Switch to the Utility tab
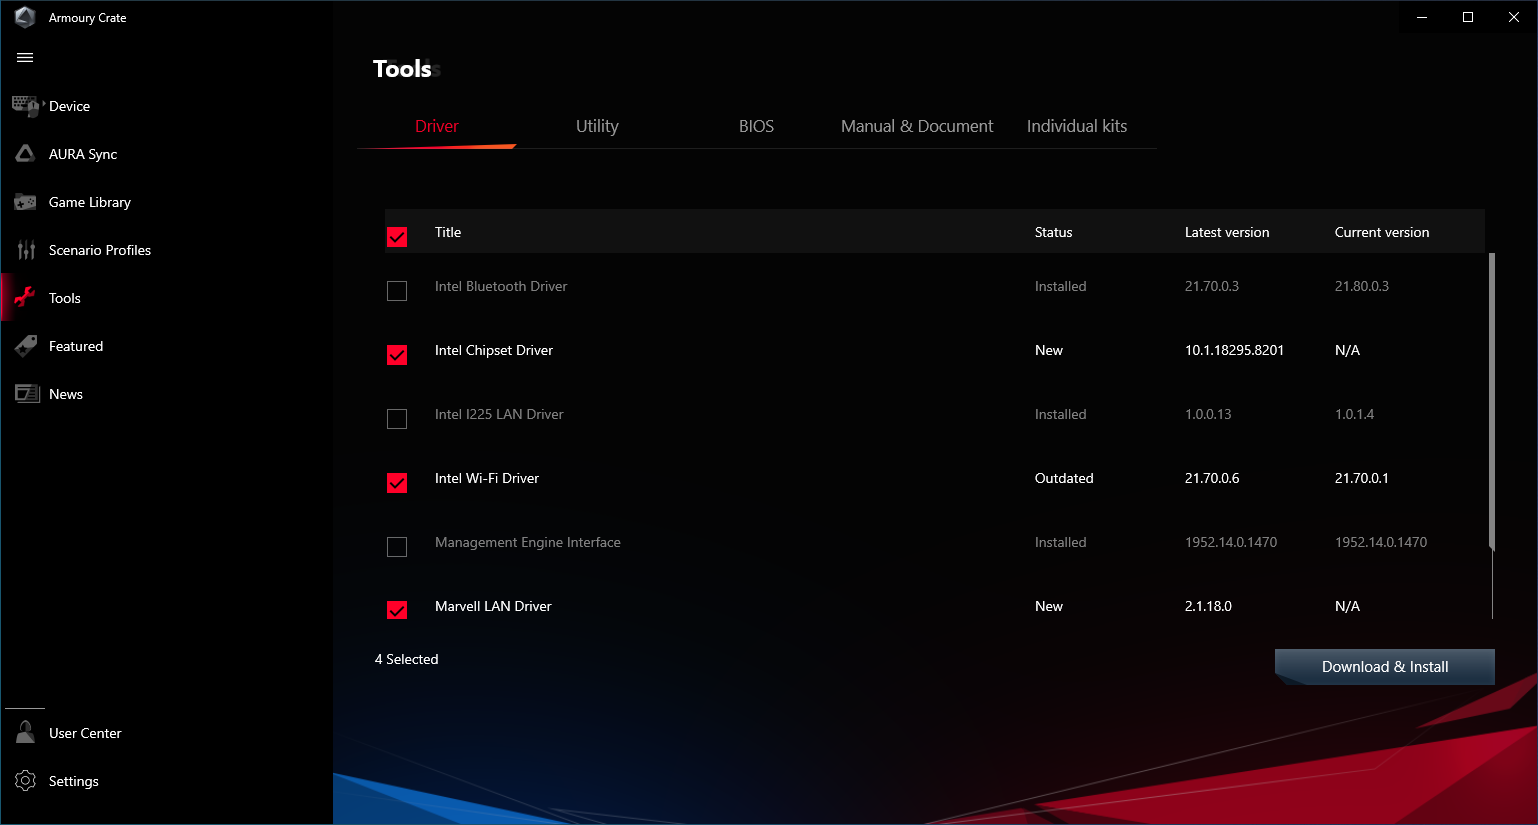The width and height of the screenshot is (1538, 825). pyautogui.click(x=597, y=126)
